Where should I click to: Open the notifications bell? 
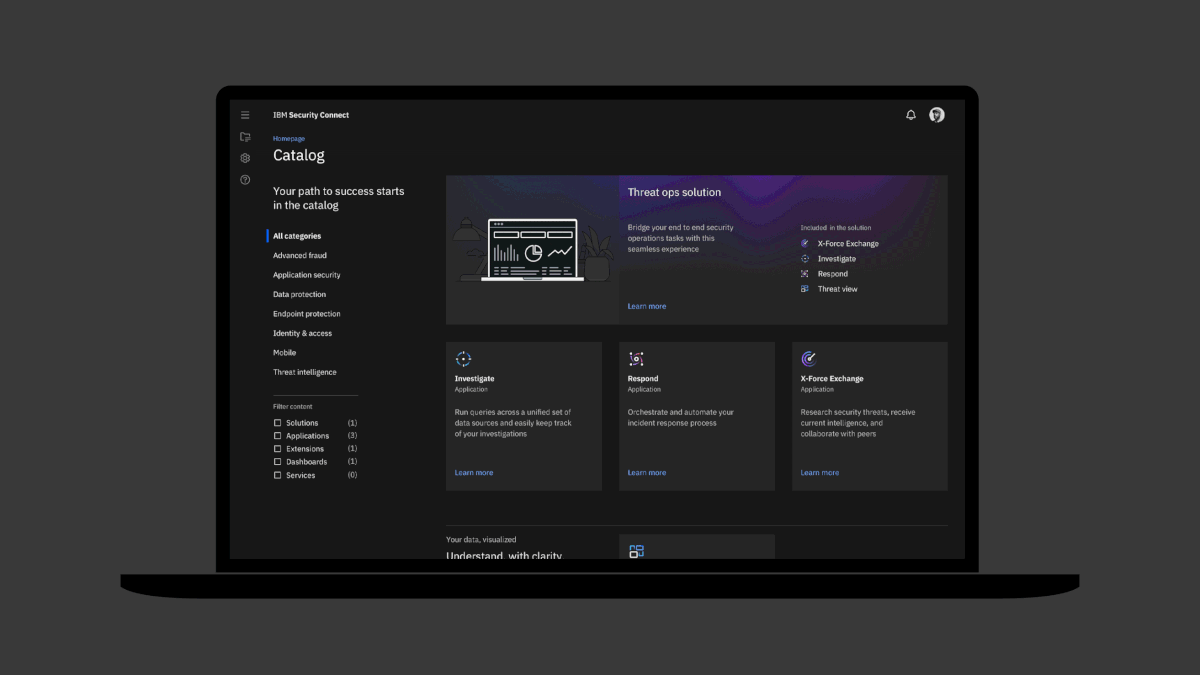[x=911, y=115]
